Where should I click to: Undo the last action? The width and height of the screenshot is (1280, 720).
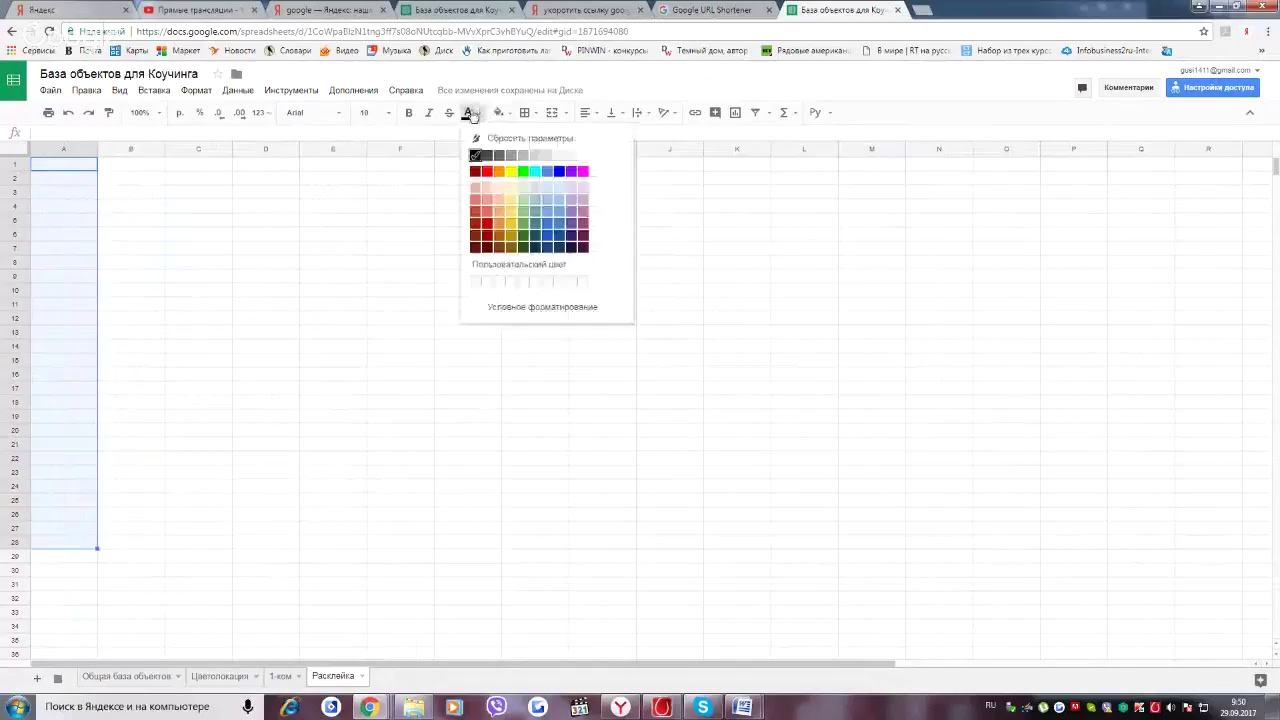tap(68, 113)
